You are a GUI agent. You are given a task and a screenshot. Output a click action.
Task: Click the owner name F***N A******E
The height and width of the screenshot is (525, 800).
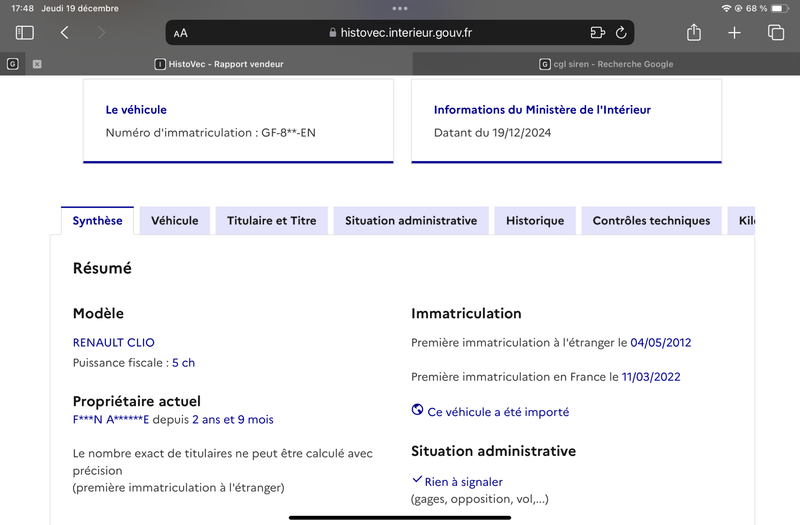(x=111, y=419)
